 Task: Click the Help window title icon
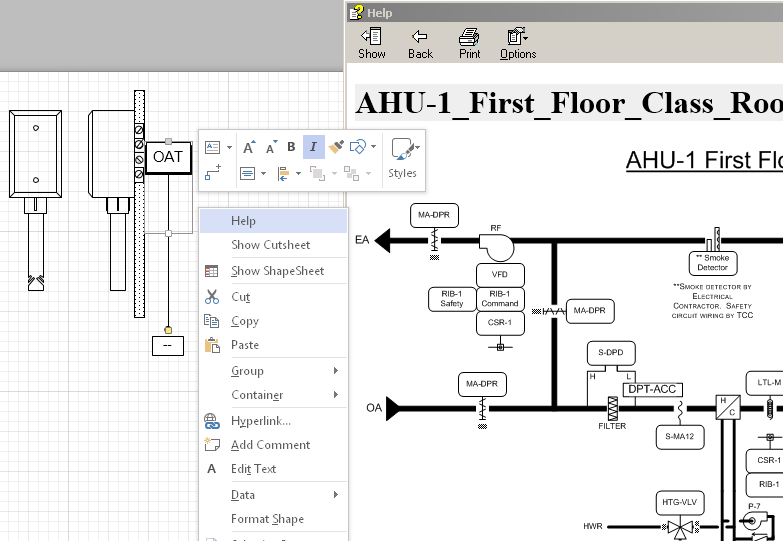click(x=357, y=12)
